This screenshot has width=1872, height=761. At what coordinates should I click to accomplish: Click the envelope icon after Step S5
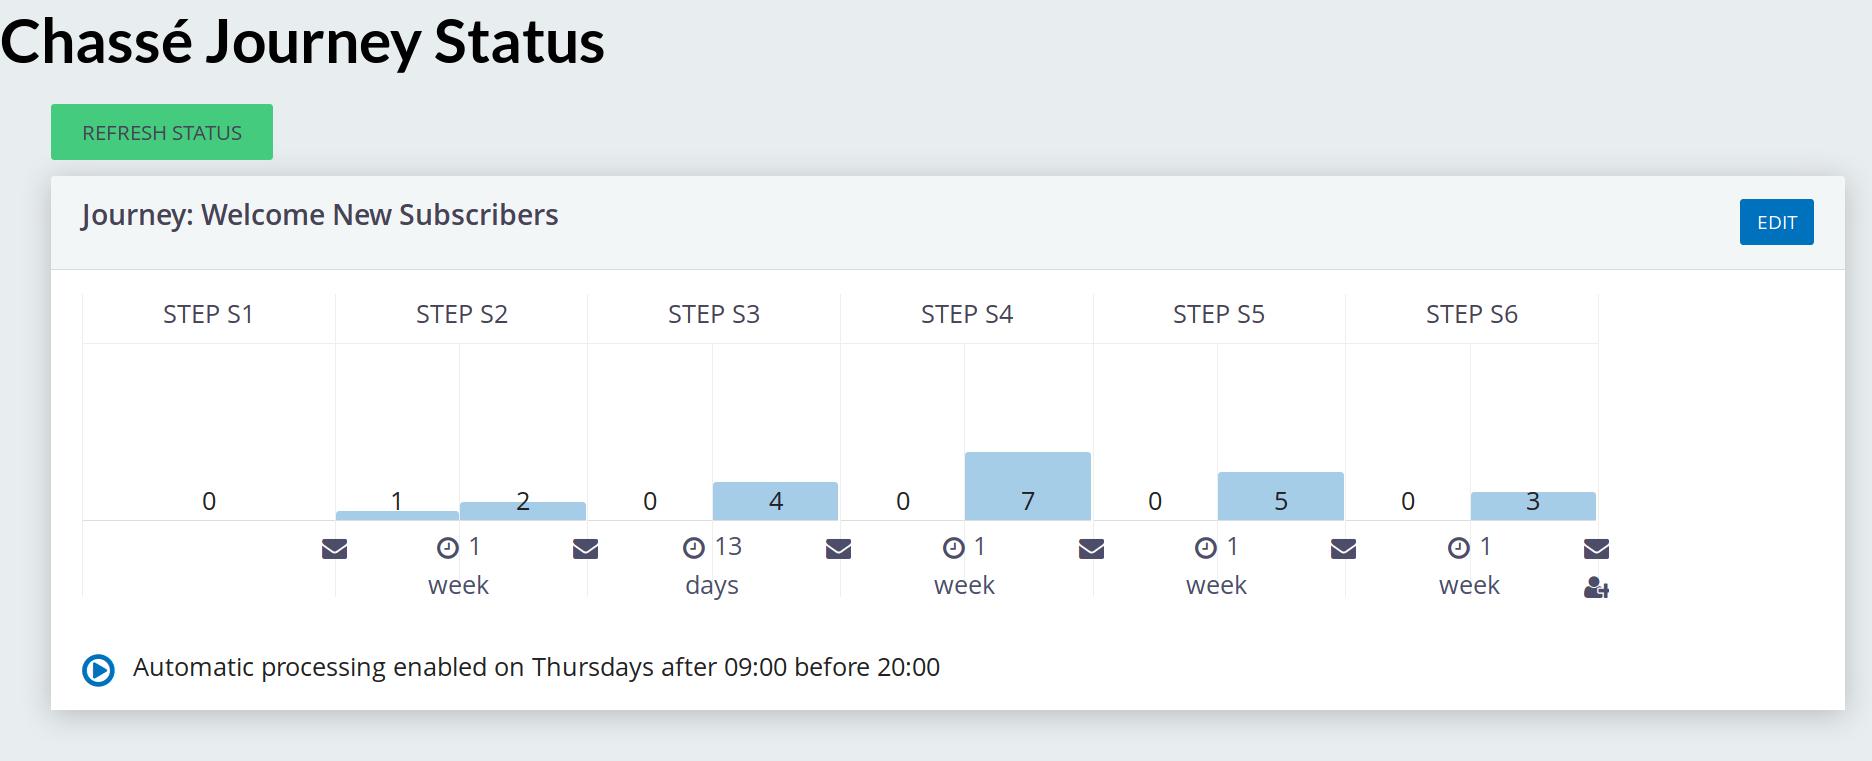coord(1343,549)
